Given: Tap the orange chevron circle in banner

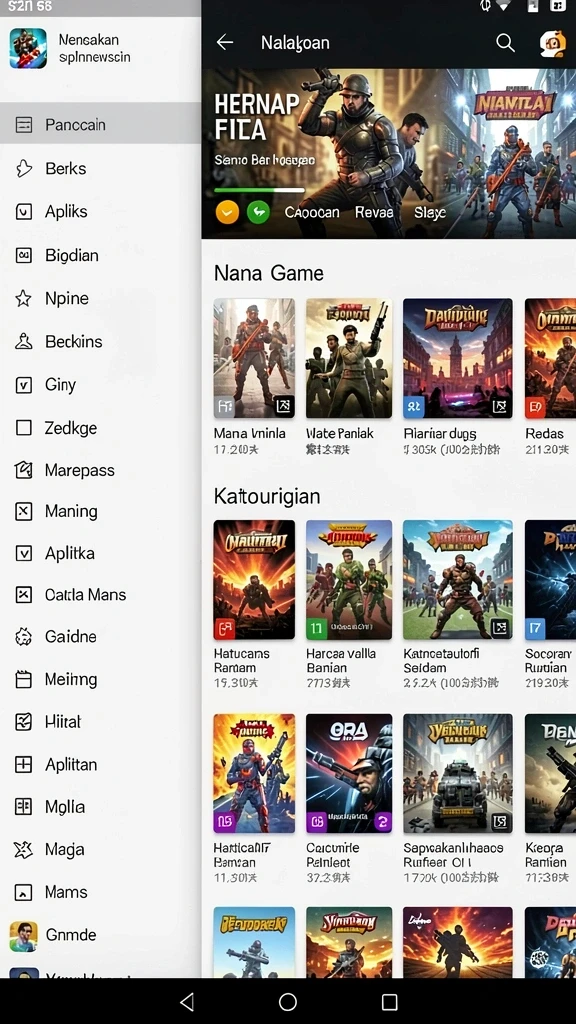Looking at the screenshot, I should pos(227,212).
